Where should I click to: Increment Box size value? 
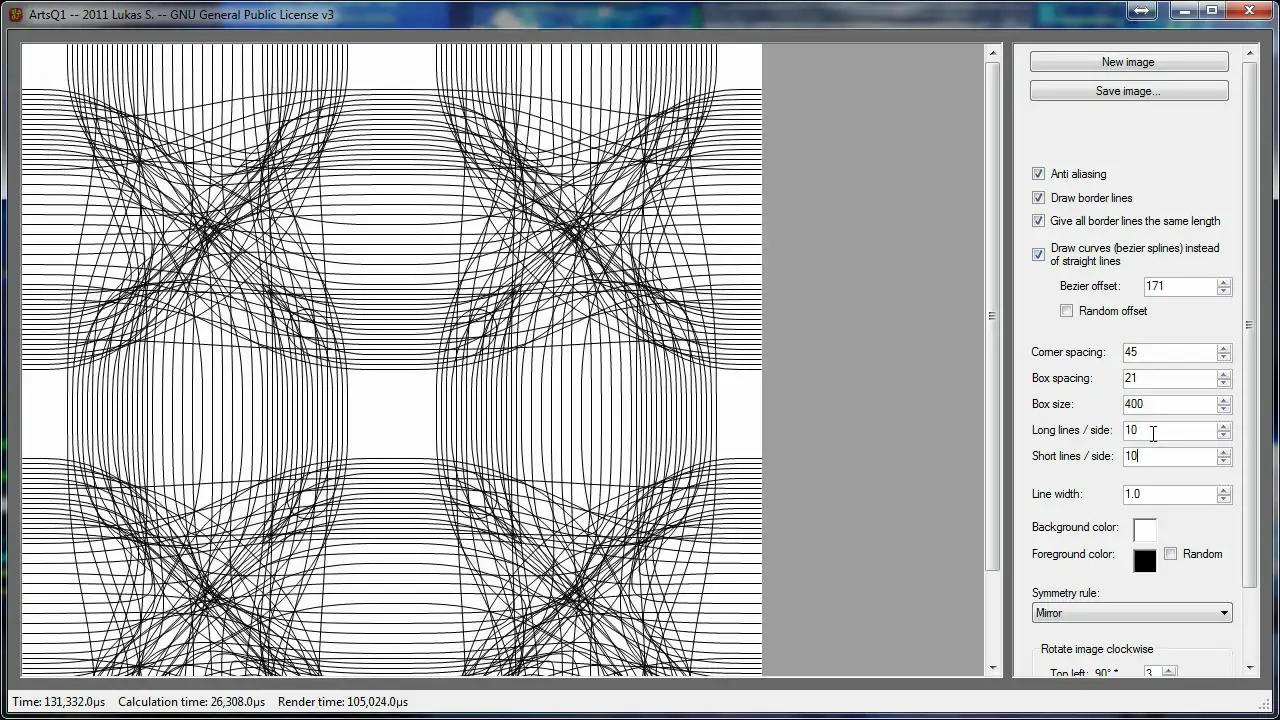pyautogui.click(x=1224, y=400)
